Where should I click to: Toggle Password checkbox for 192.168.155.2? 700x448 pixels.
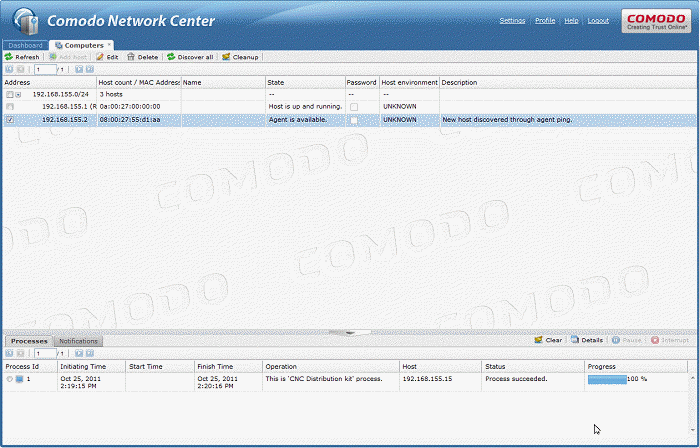(x=354, y=120)
